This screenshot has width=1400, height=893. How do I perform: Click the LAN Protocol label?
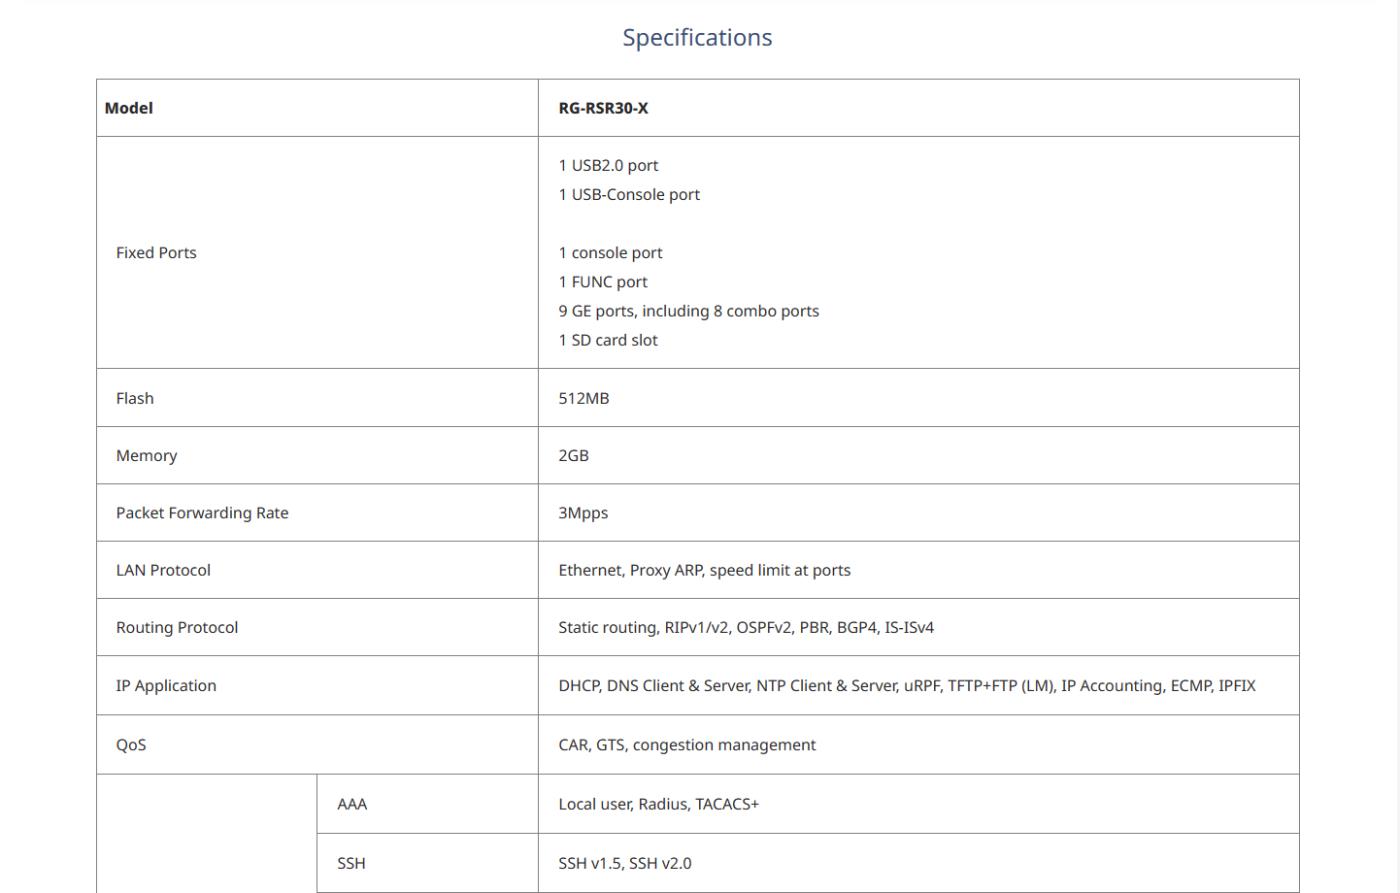click(163, 570)
